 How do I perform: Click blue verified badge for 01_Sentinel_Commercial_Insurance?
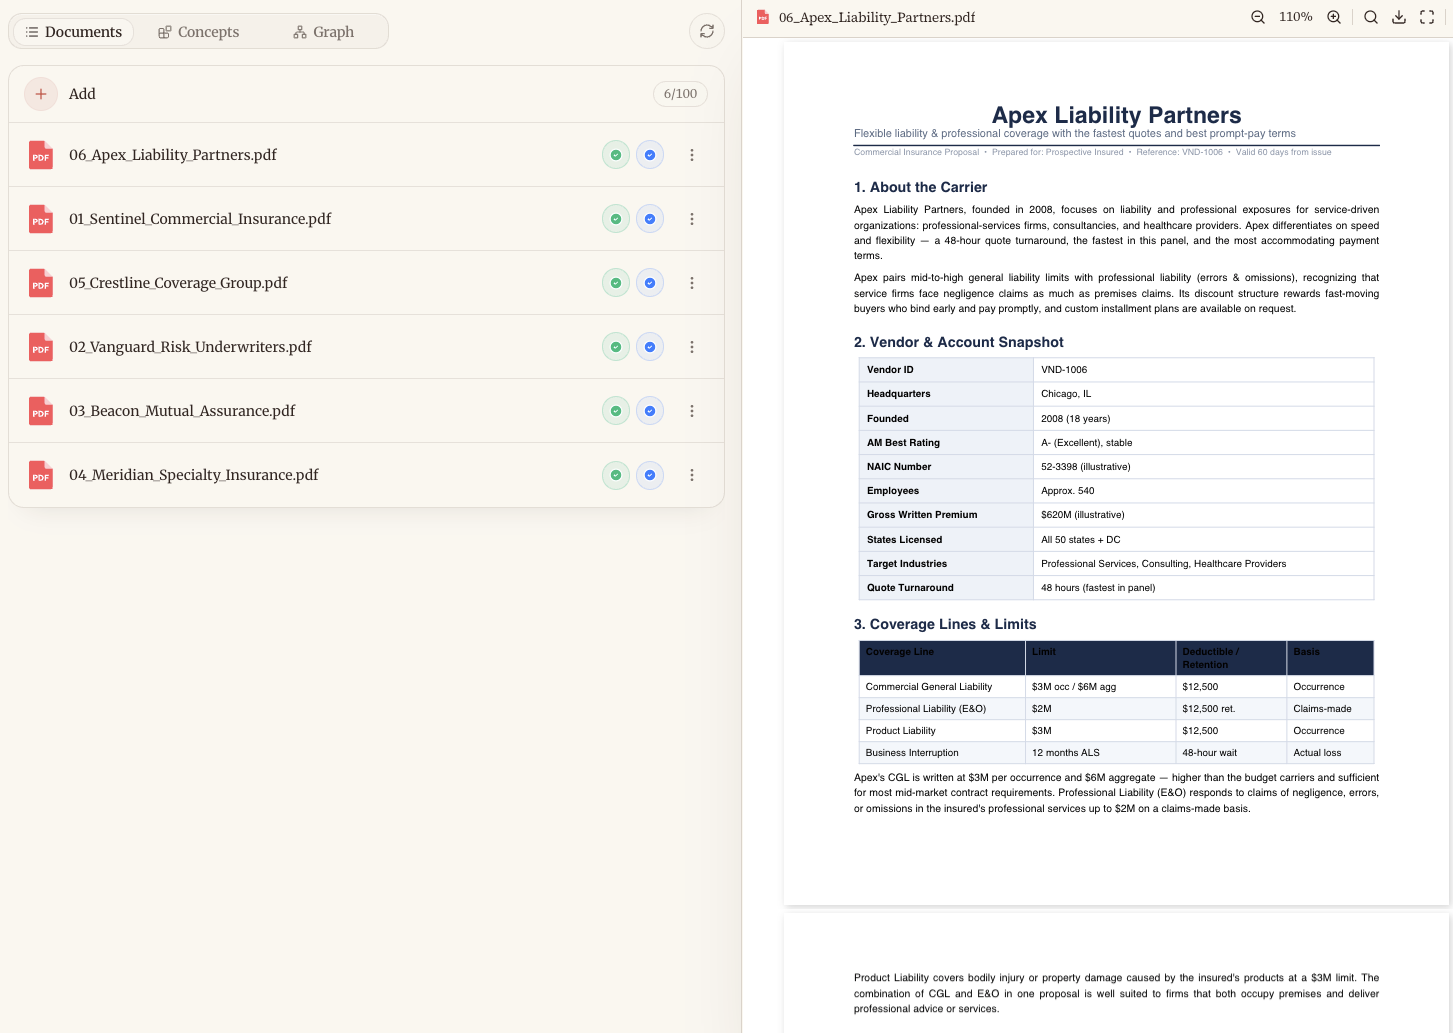pyautogui.click(x=650, y=219)
